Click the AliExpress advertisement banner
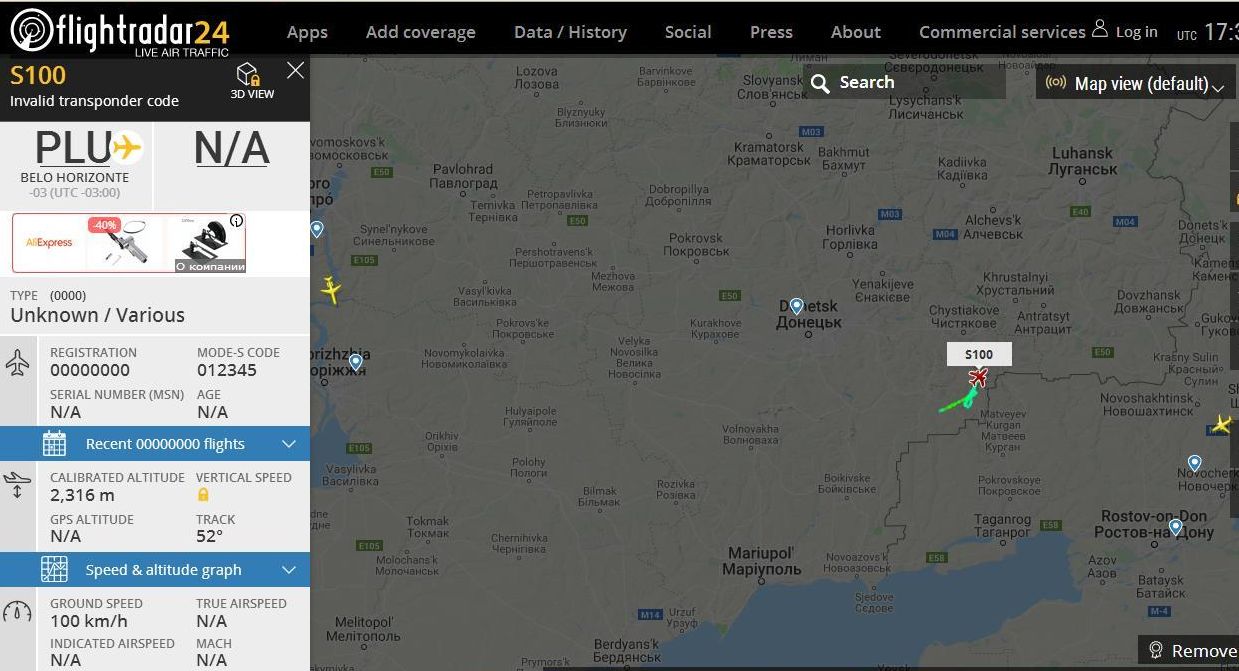This screenshot has height=671, width=1239. [129, 243]
